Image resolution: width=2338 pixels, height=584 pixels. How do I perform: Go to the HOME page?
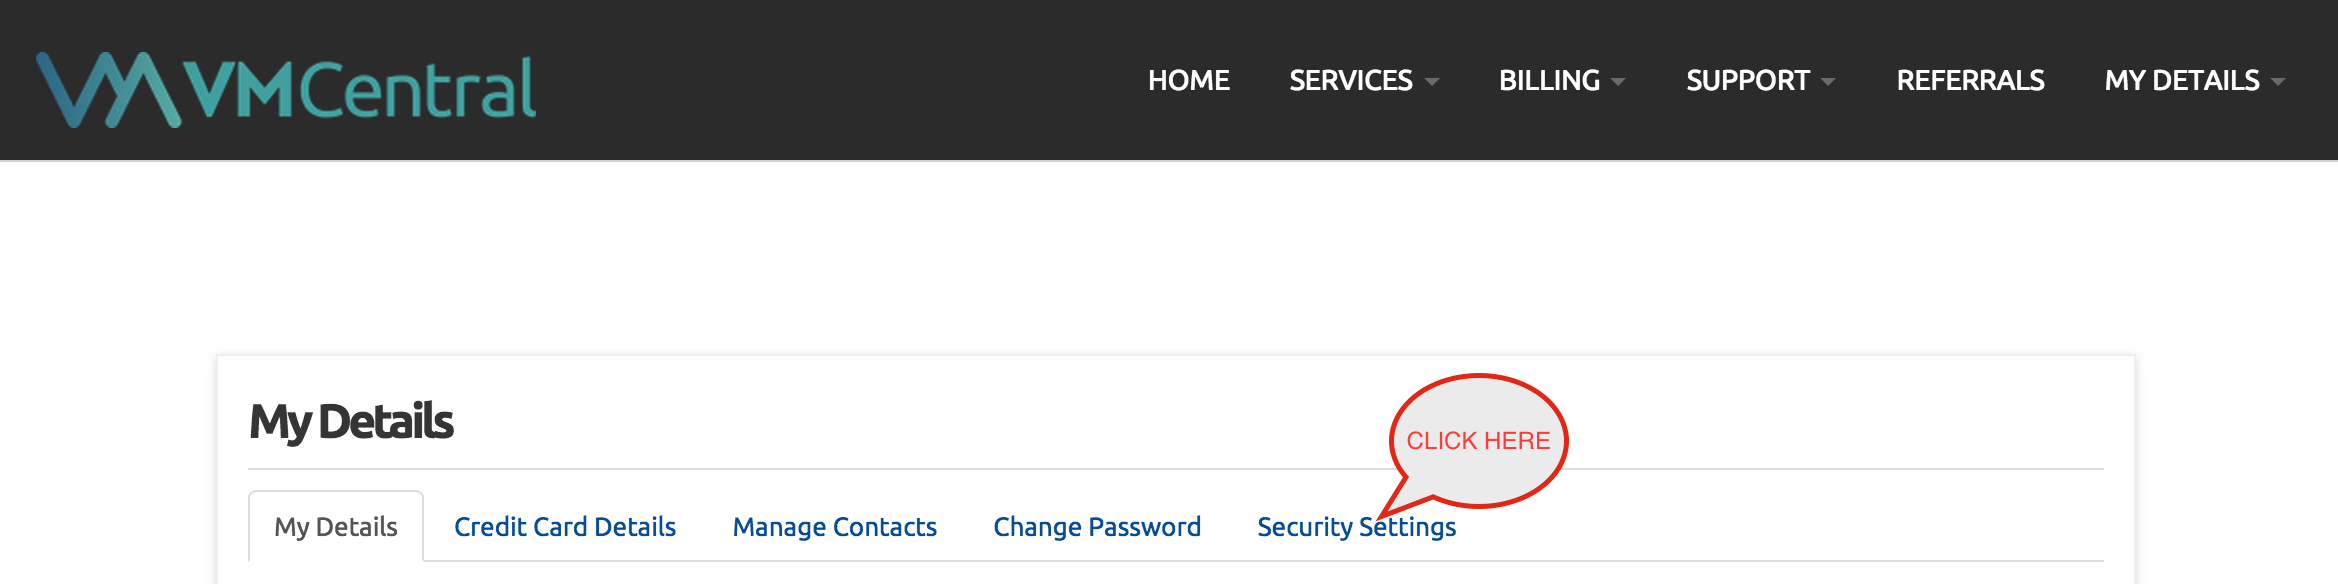[1188, 80]
